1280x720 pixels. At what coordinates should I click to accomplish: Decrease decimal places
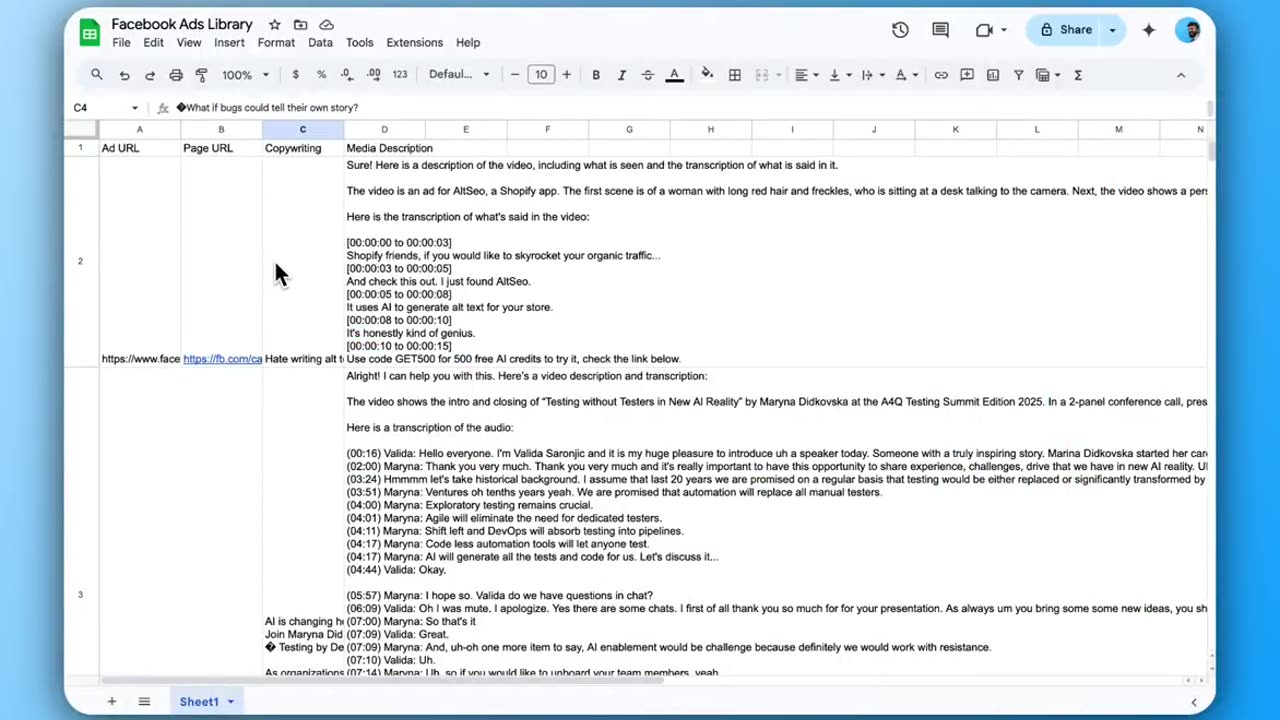pos(347,75)
